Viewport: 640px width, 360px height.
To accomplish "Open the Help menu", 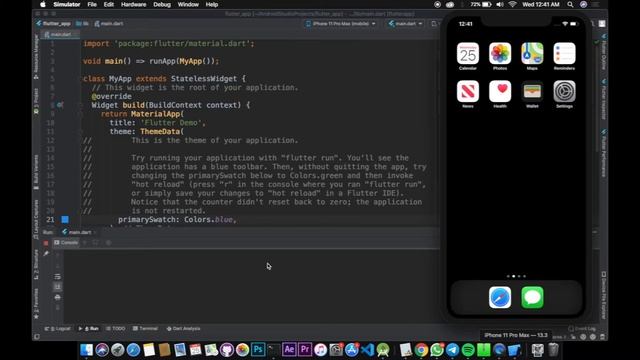I will click(211, 4).
